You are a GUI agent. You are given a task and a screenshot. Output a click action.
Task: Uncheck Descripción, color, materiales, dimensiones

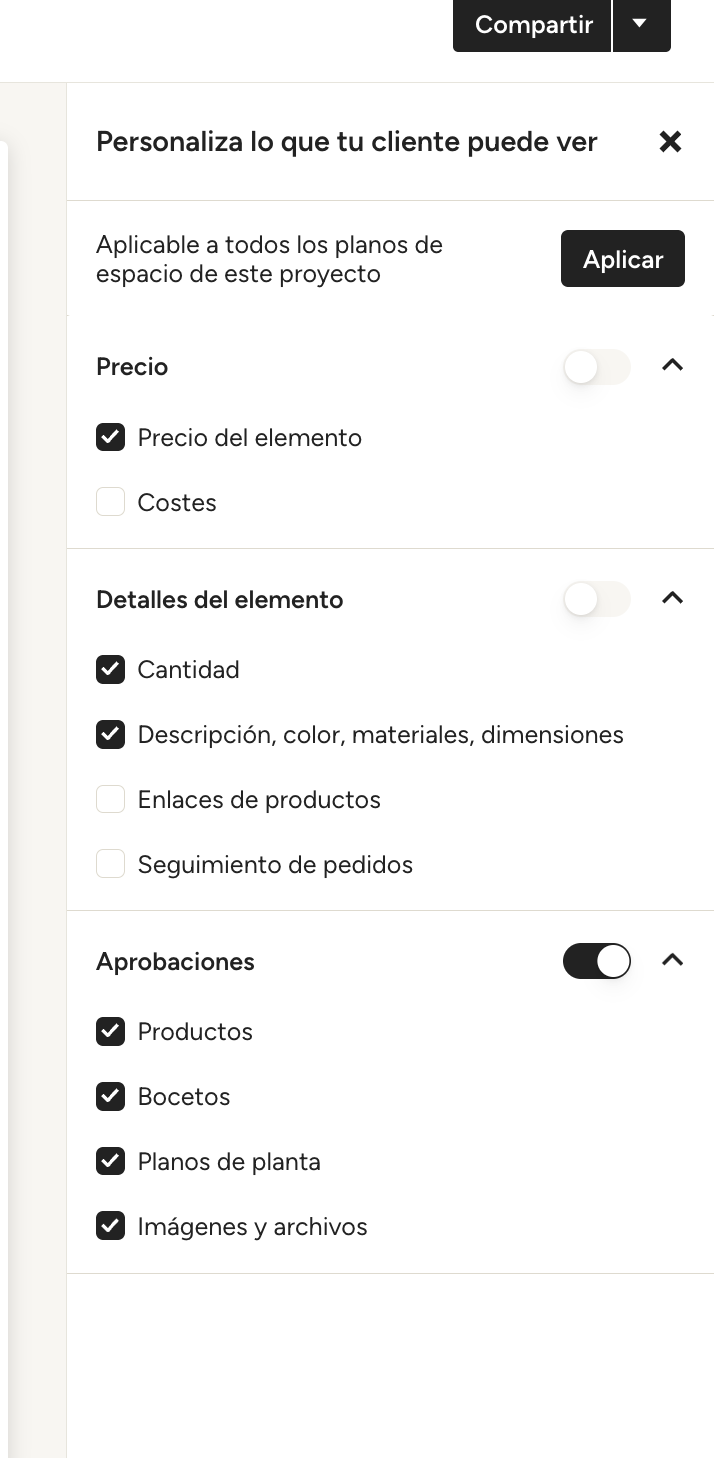111,735
